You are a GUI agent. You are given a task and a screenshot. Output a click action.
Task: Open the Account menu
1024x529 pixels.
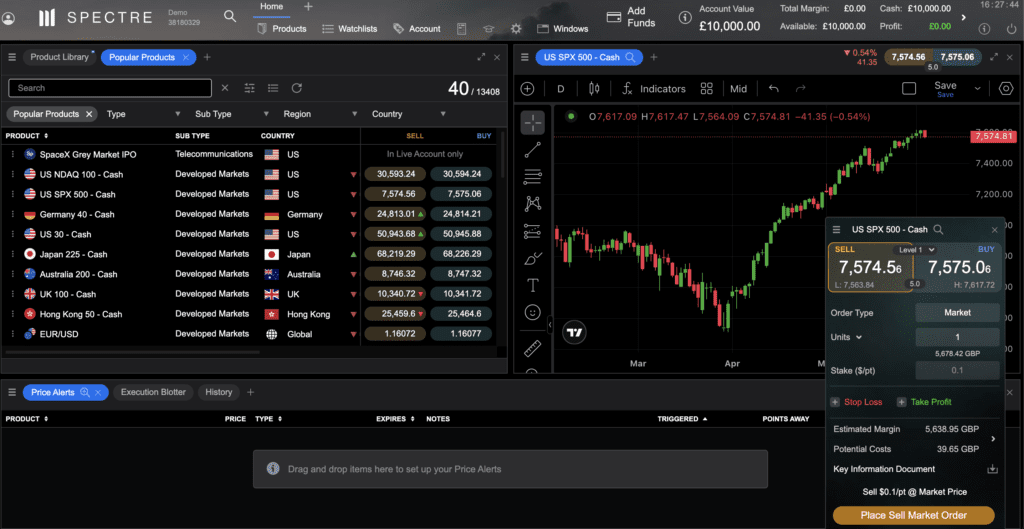click(x=417, y=29)
